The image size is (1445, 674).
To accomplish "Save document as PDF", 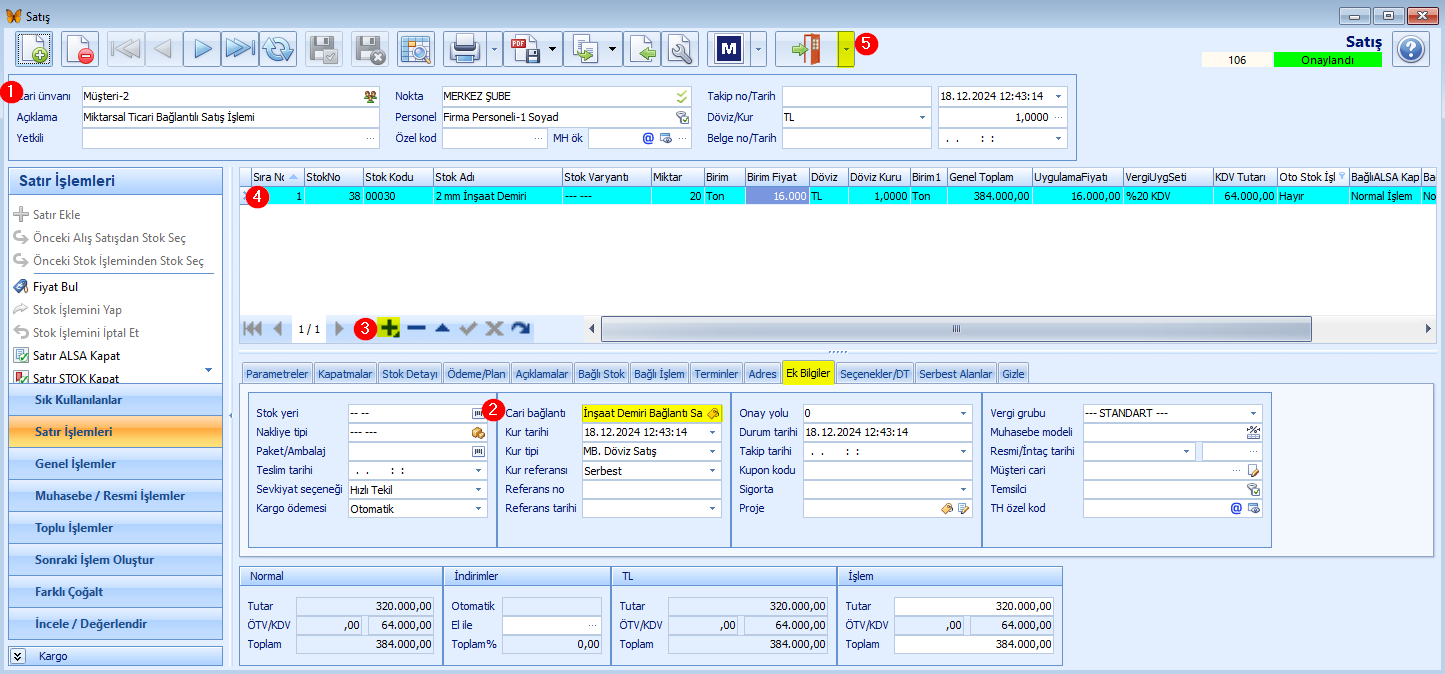I will click(525, 48).
